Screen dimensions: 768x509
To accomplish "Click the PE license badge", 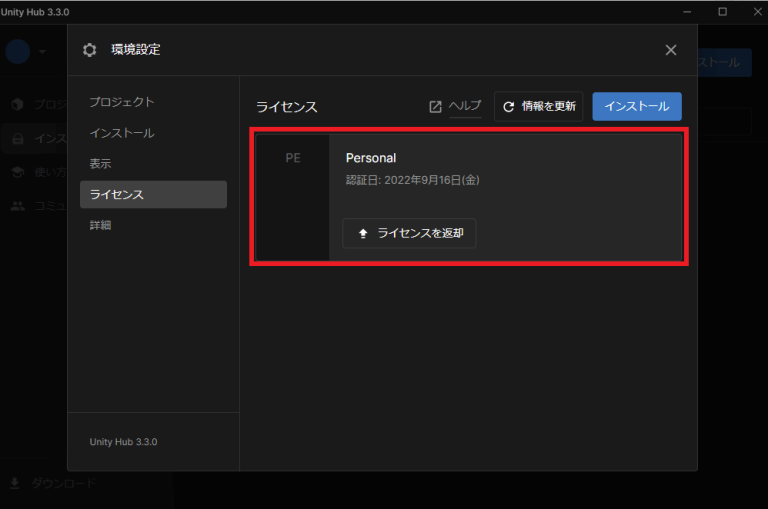I will [x=292, y=158].
